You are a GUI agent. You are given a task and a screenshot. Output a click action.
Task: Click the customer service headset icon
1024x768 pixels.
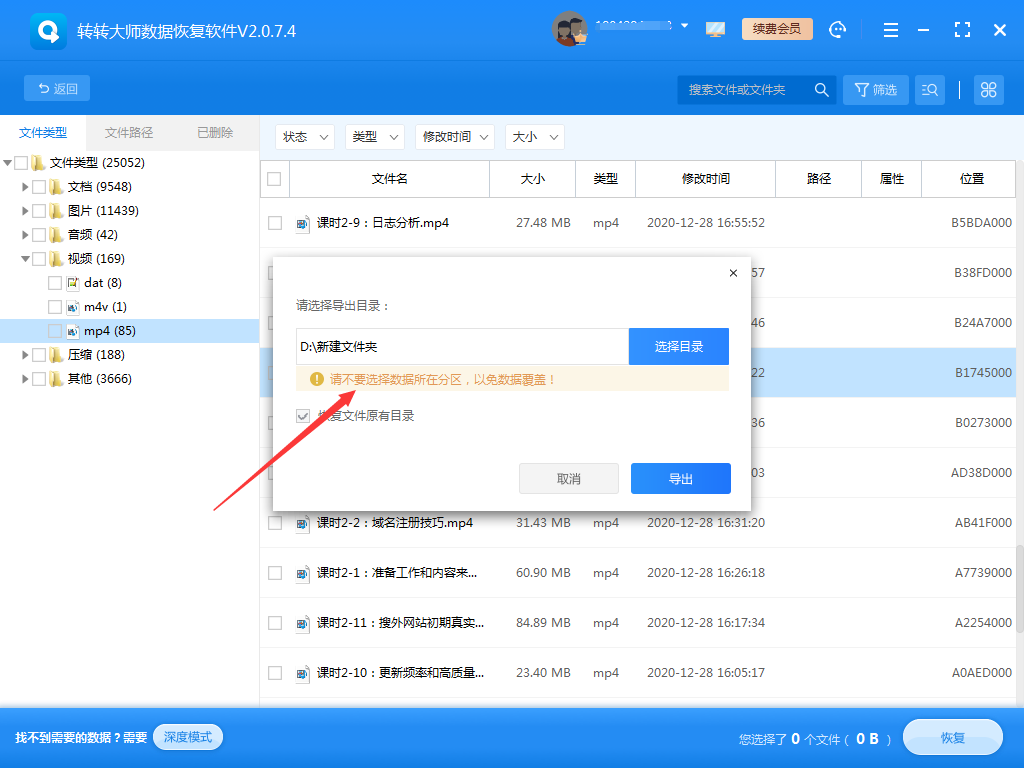click(838, 29)
